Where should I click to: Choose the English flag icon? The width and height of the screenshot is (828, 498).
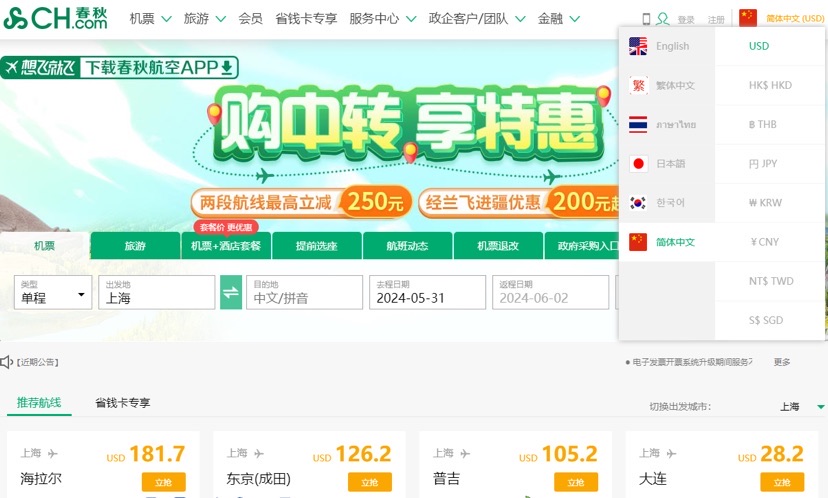[x=638, y=46]
